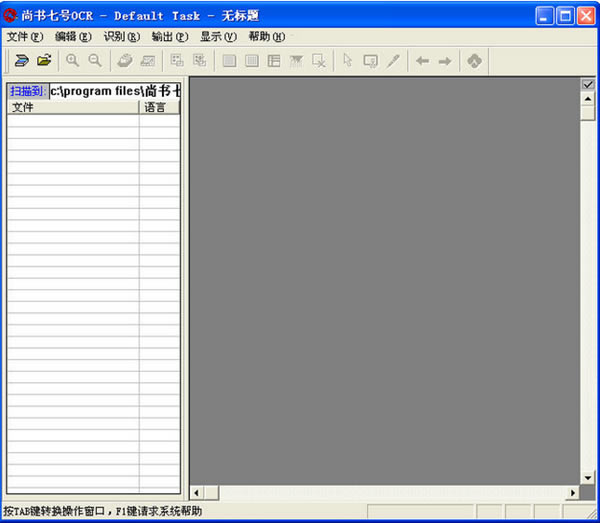Close the 尚书七号OCR window

[x=586, y=16]
